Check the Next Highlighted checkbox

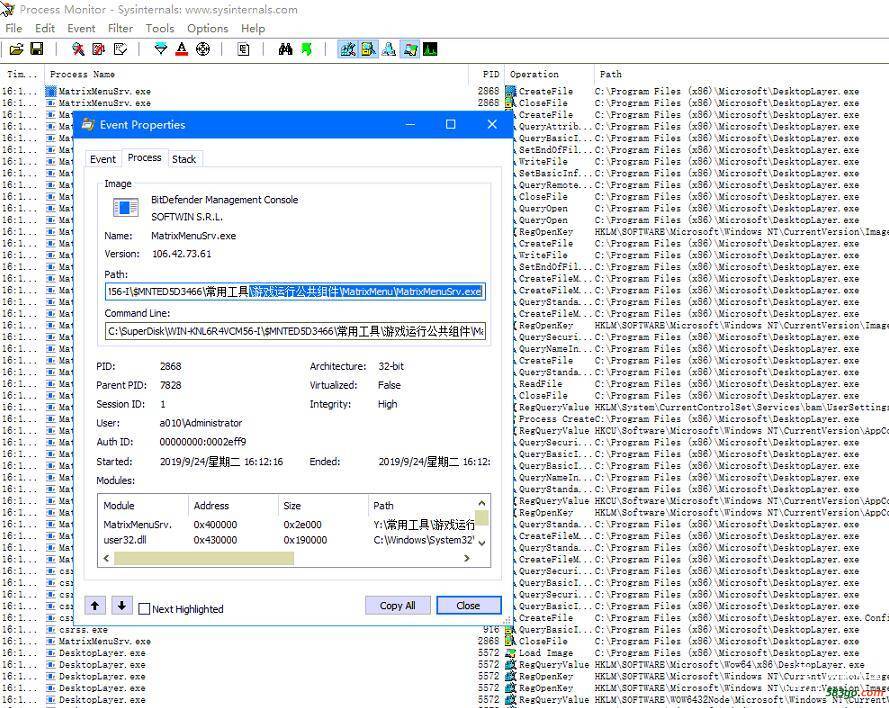point(144,609)
